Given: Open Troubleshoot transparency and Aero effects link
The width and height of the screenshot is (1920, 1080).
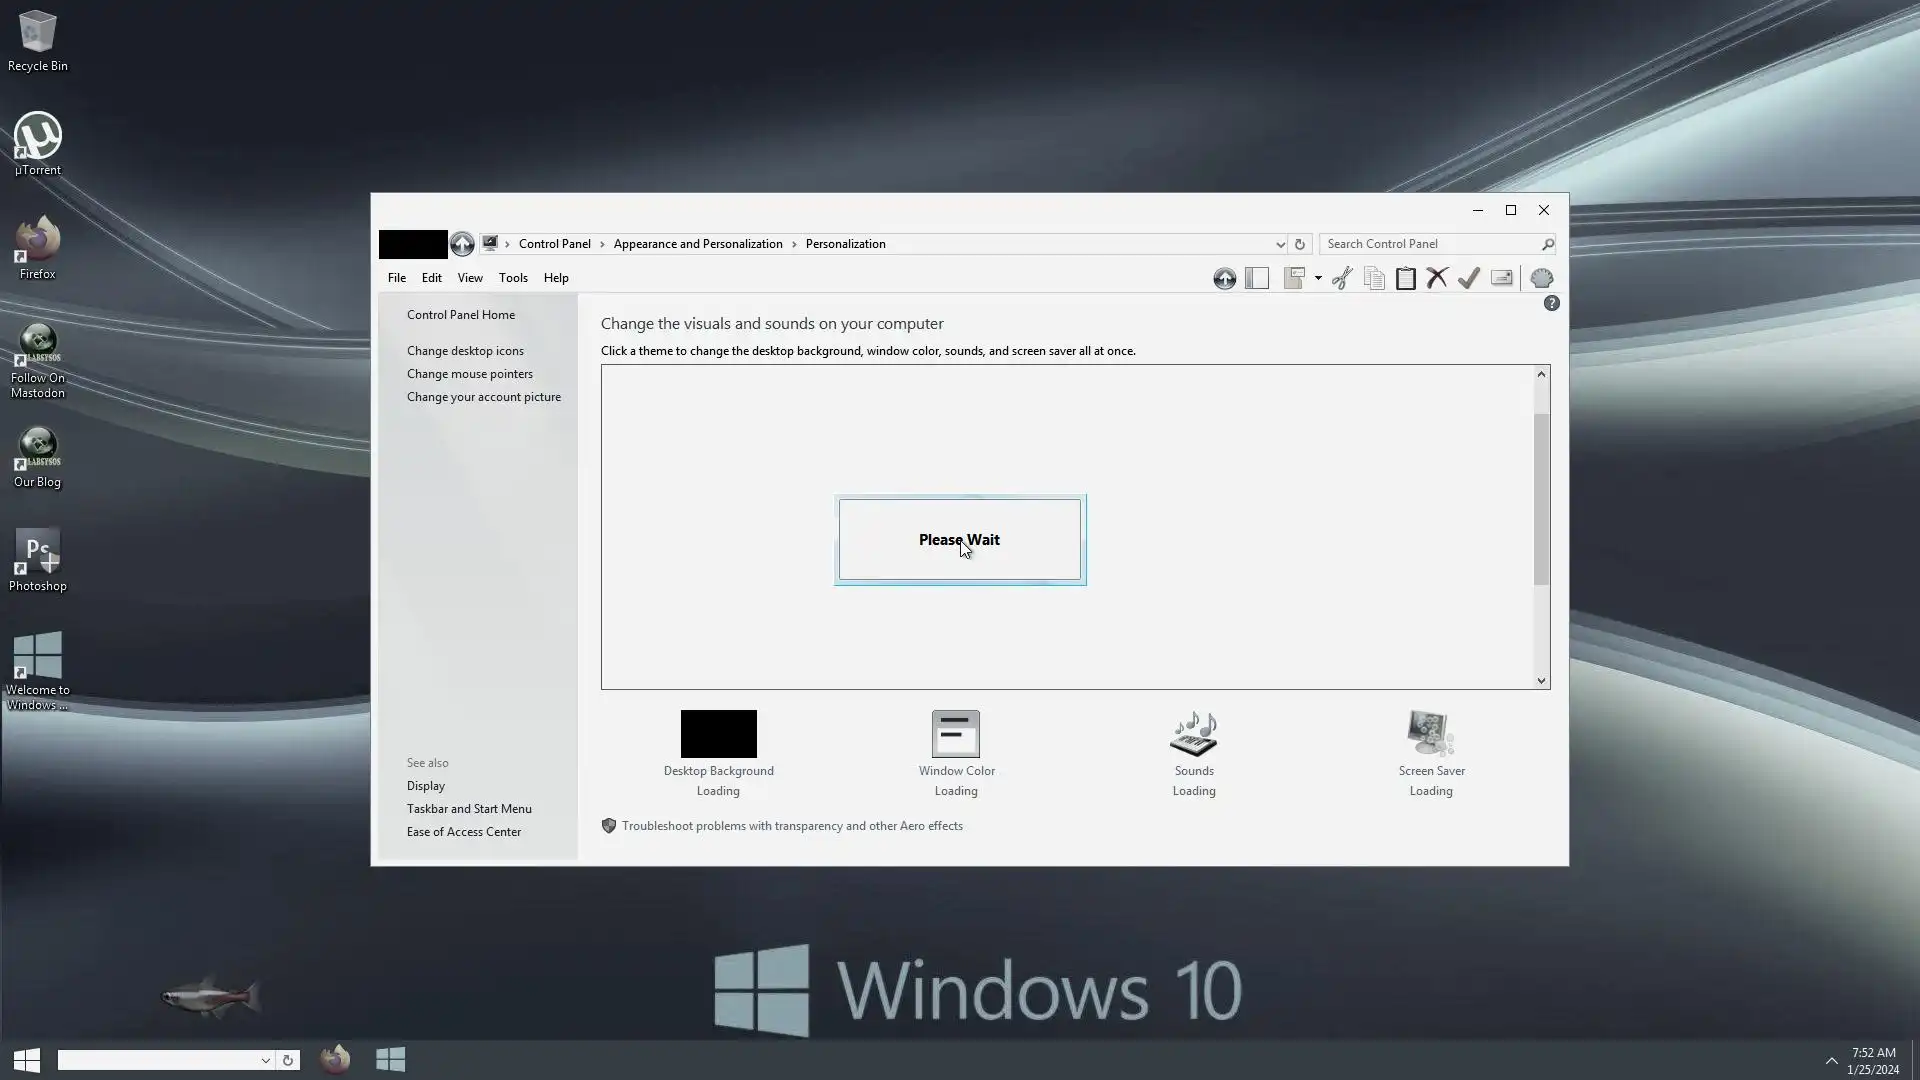Looking at the screenshot, I should pos(791,826).
